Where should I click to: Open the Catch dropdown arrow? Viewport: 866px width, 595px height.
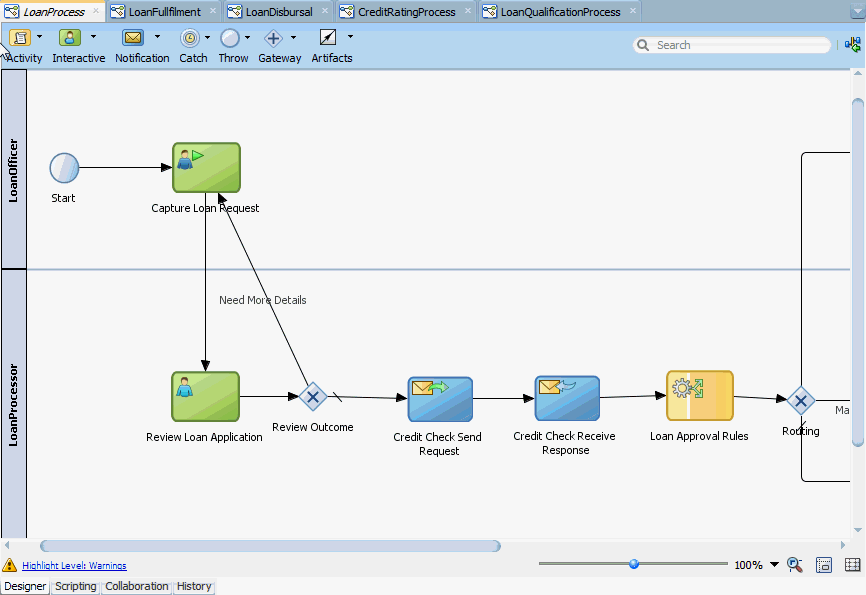point(208,38)
